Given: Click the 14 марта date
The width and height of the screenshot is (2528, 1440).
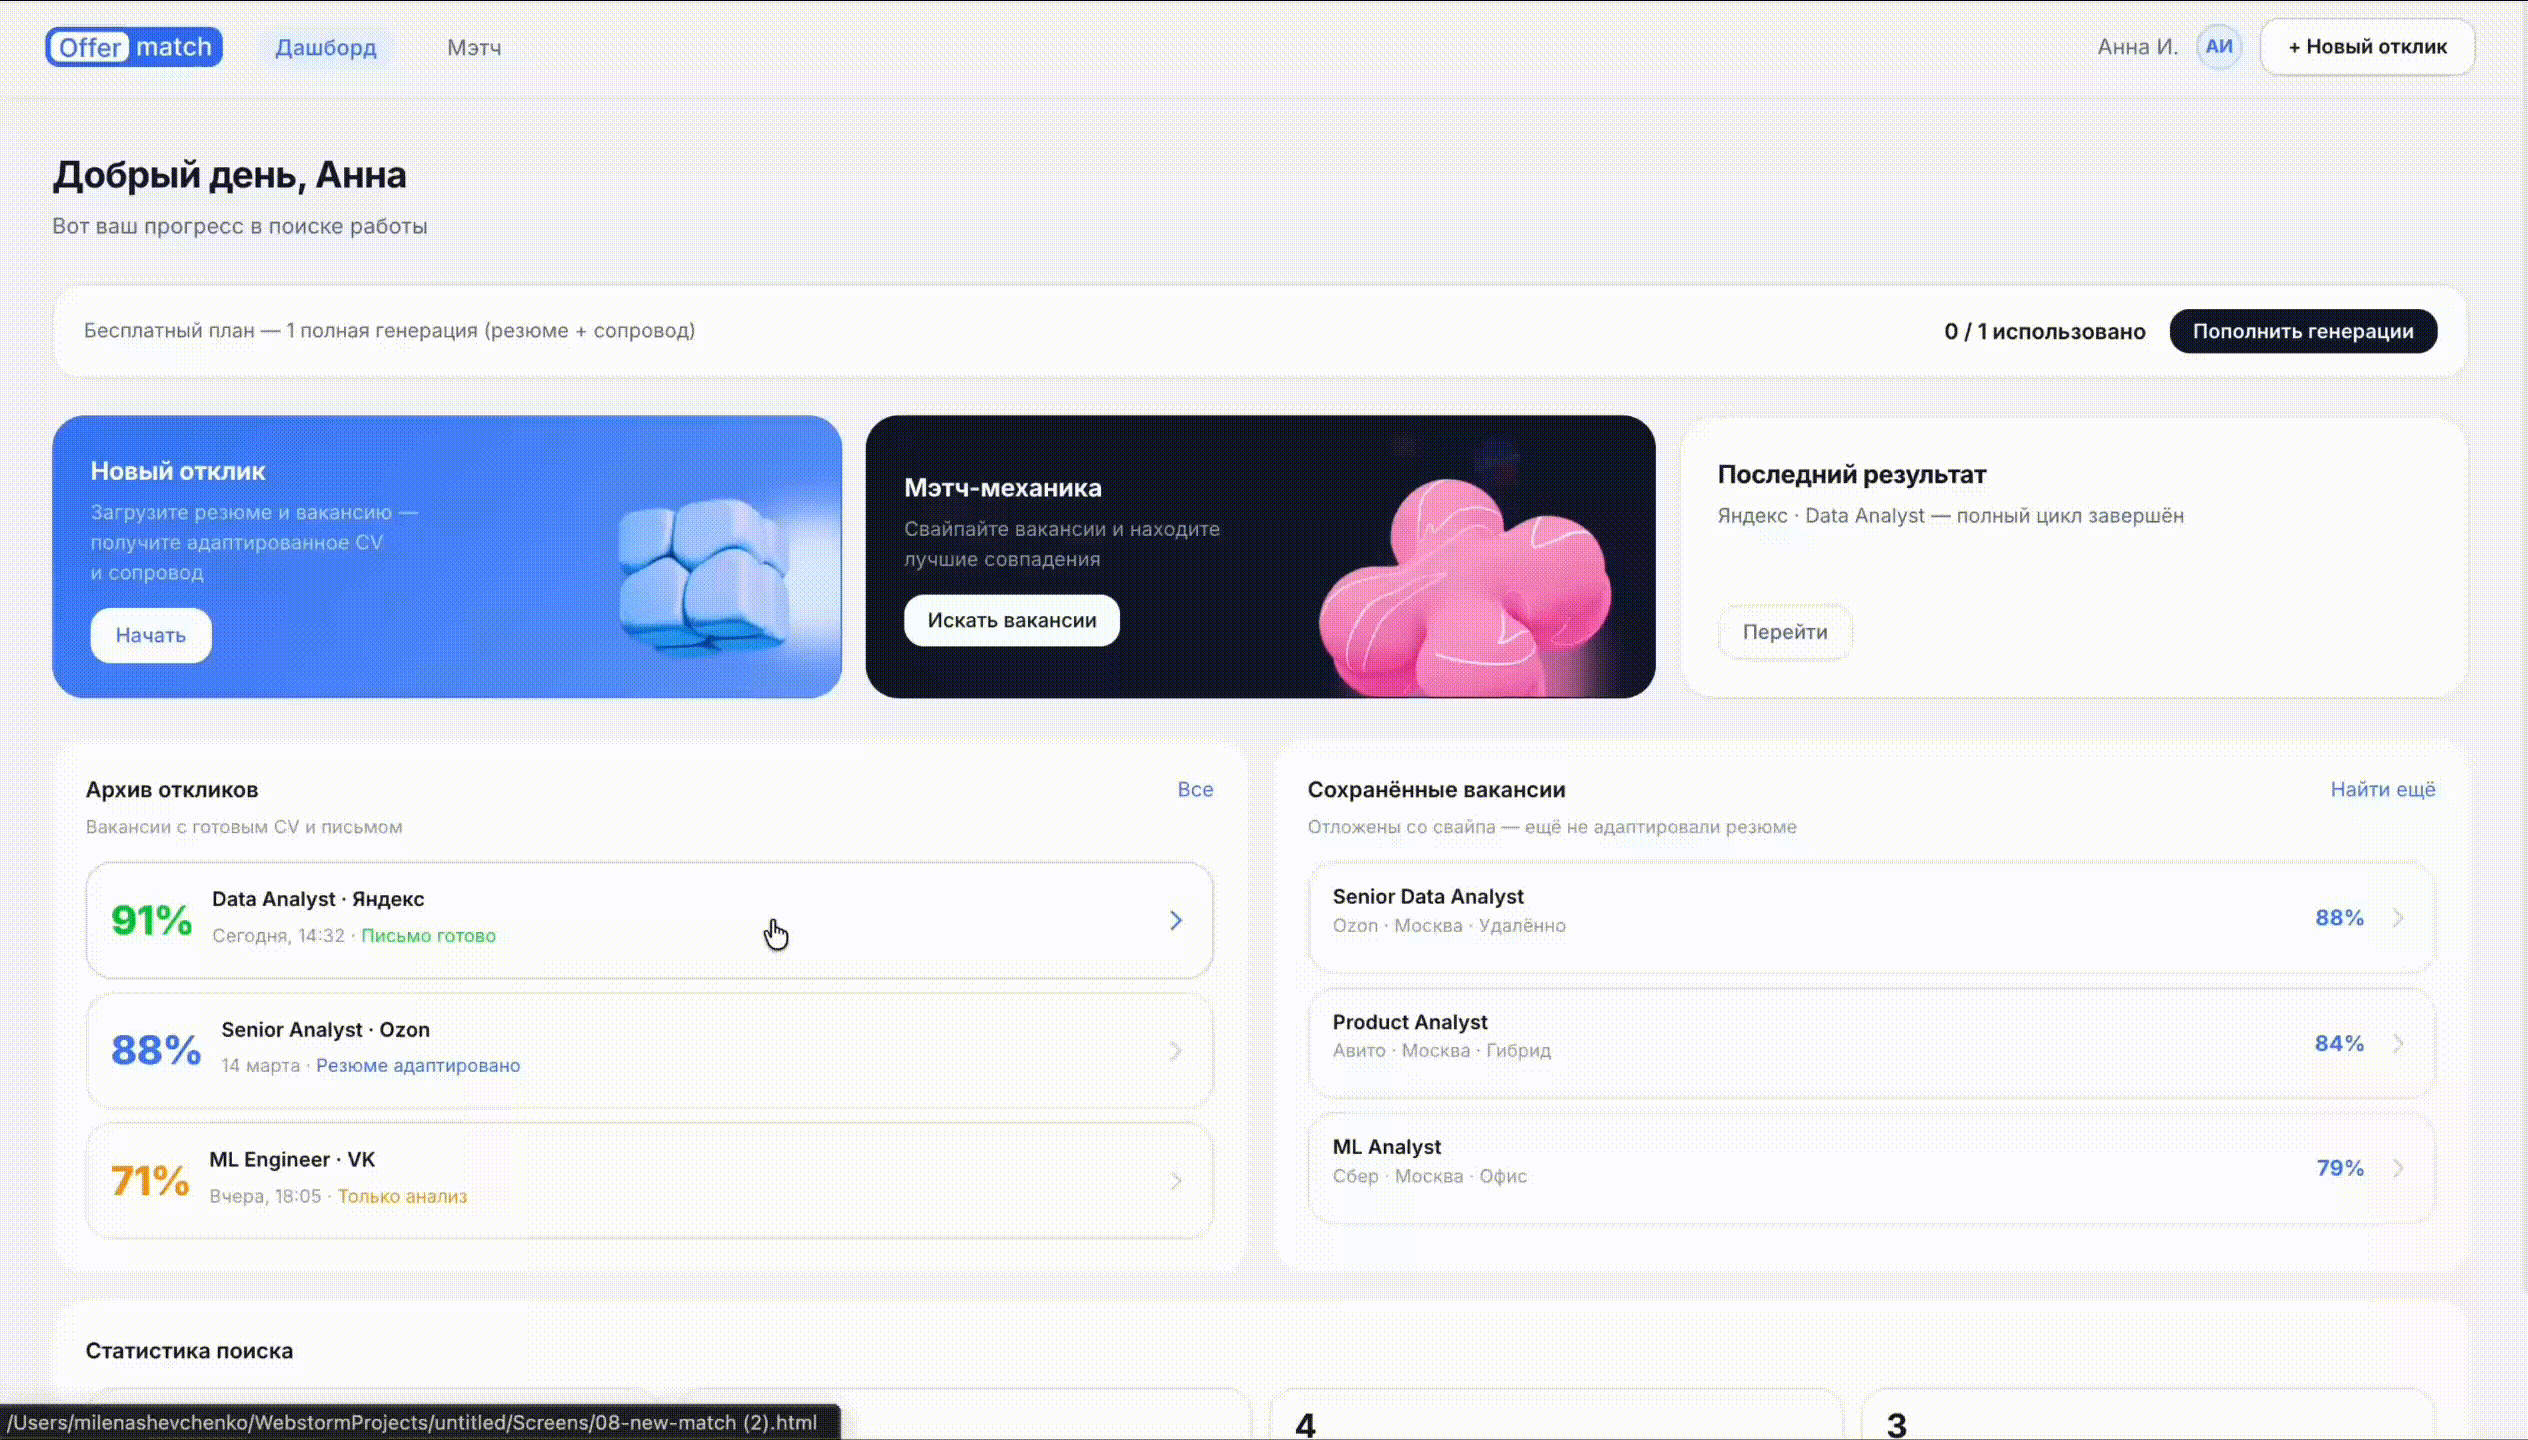Looking at the screenshot, I should pos(260,1066).
